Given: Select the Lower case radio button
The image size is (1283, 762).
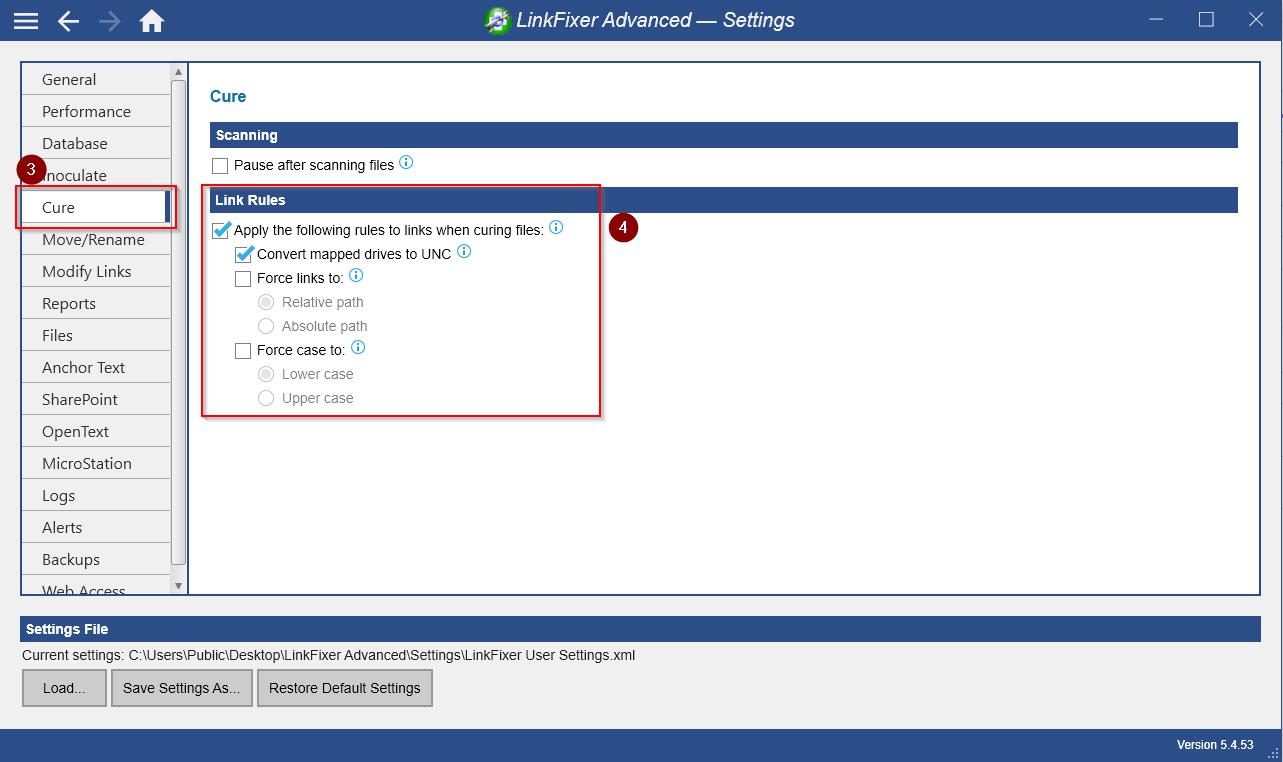Looking at the screenshot, I should [266, 374].
